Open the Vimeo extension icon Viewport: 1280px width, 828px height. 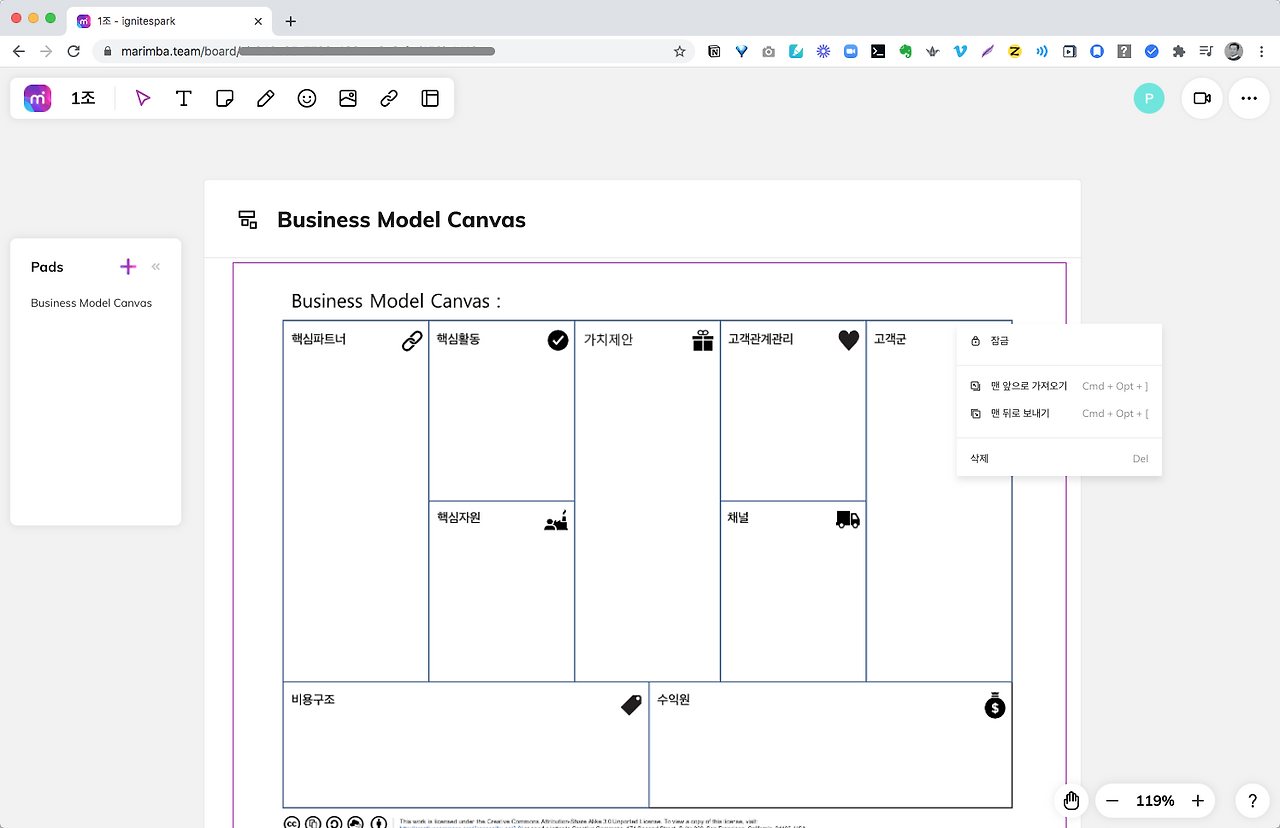(960, 51)
